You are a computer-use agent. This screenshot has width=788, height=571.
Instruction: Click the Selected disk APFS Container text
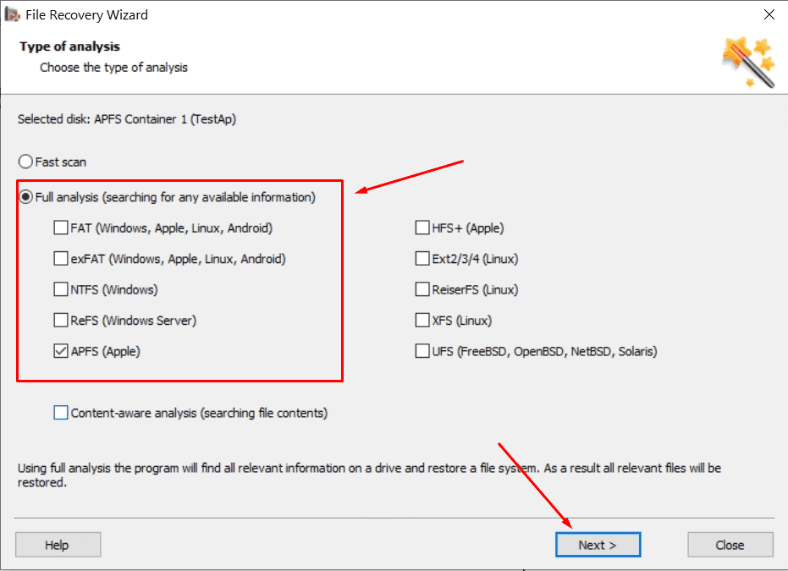127,119
